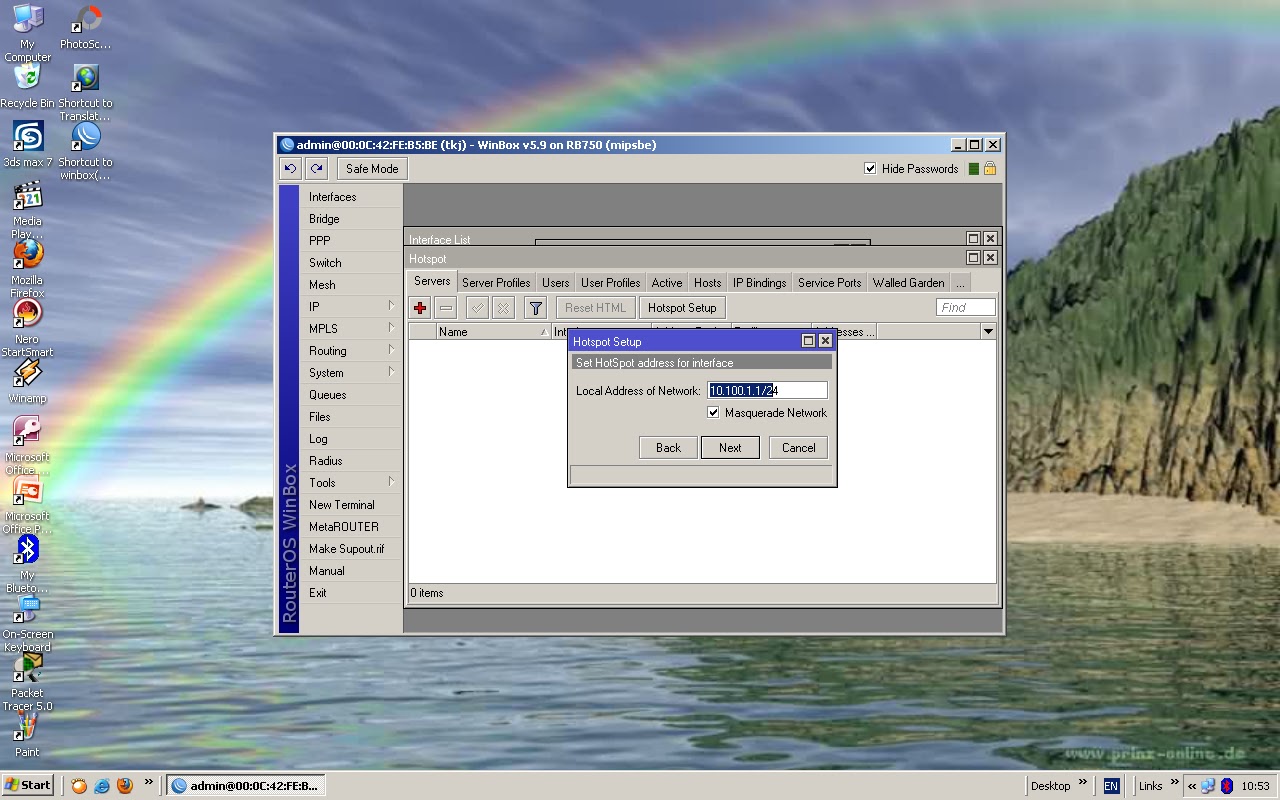Switch to the Hosts tab
The height and width of the screenshot is (800, 1280).
[x=707, y=283]
